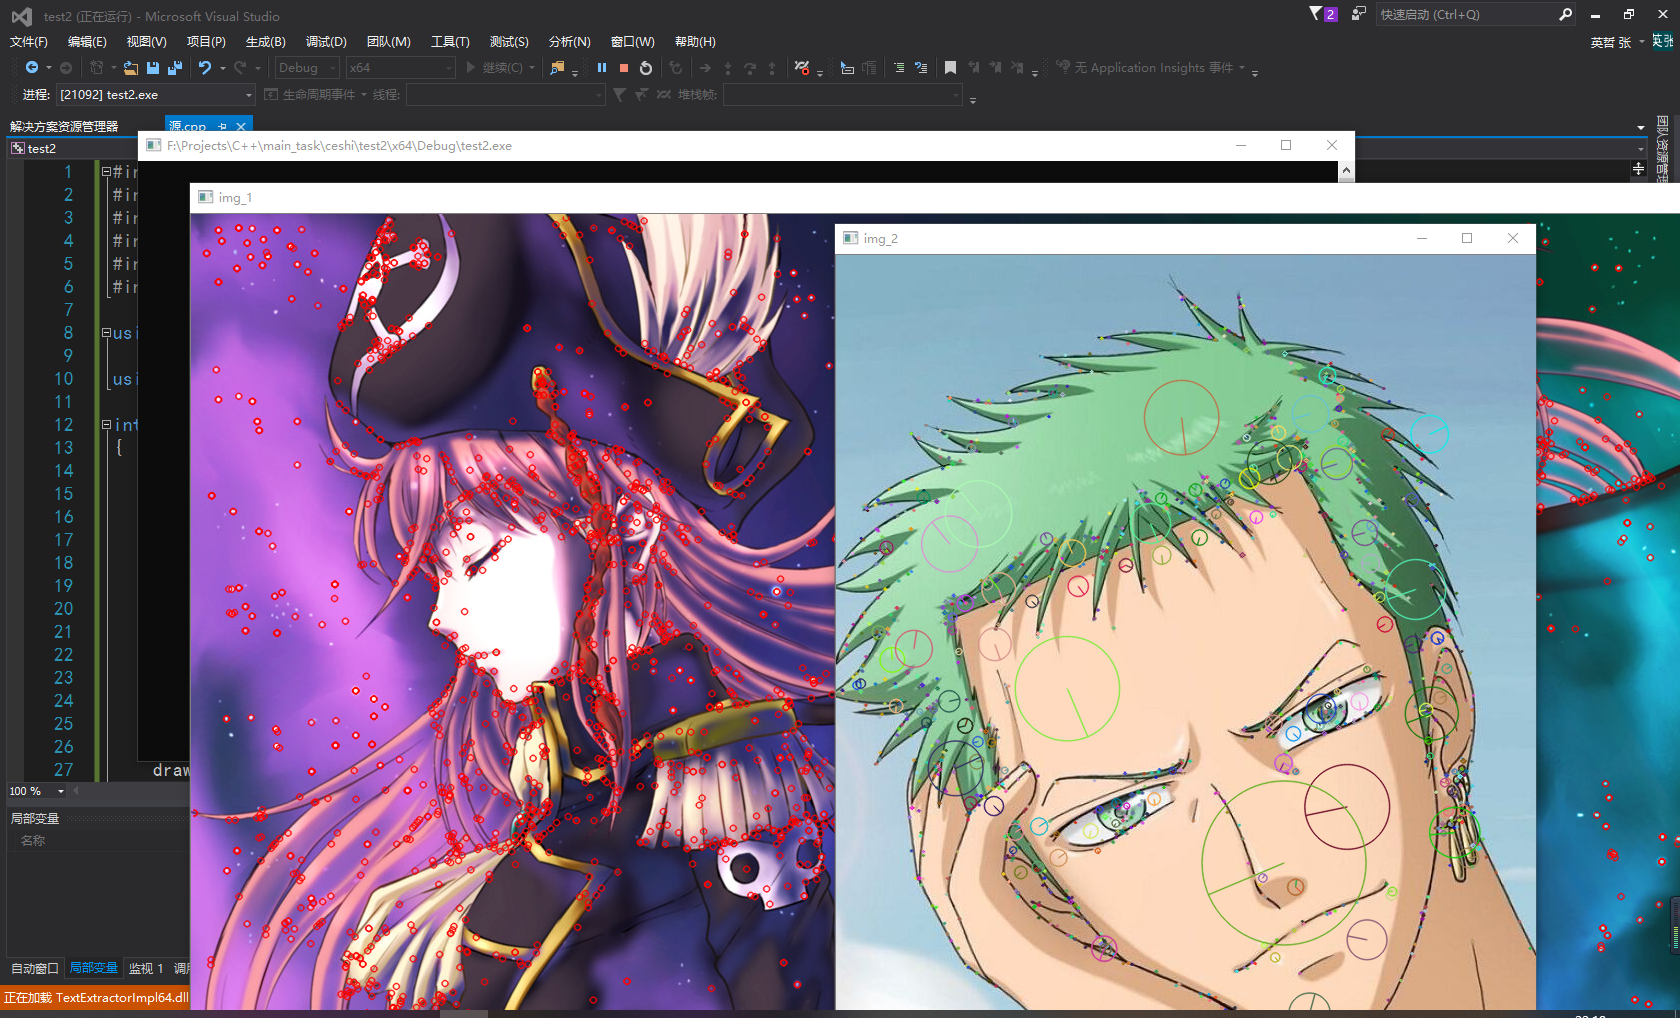Click the Visual Studio logo icon
1680x1018 pixels.
21,16
